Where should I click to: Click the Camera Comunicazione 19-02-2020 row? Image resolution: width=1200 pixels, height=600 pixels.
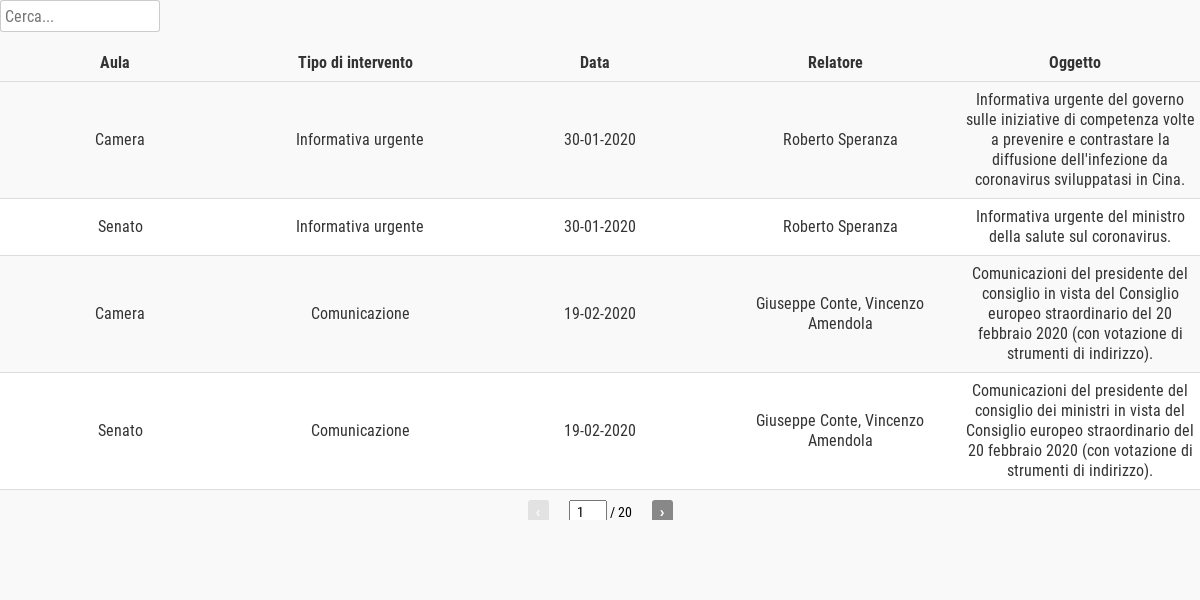[x=600, y=314]
